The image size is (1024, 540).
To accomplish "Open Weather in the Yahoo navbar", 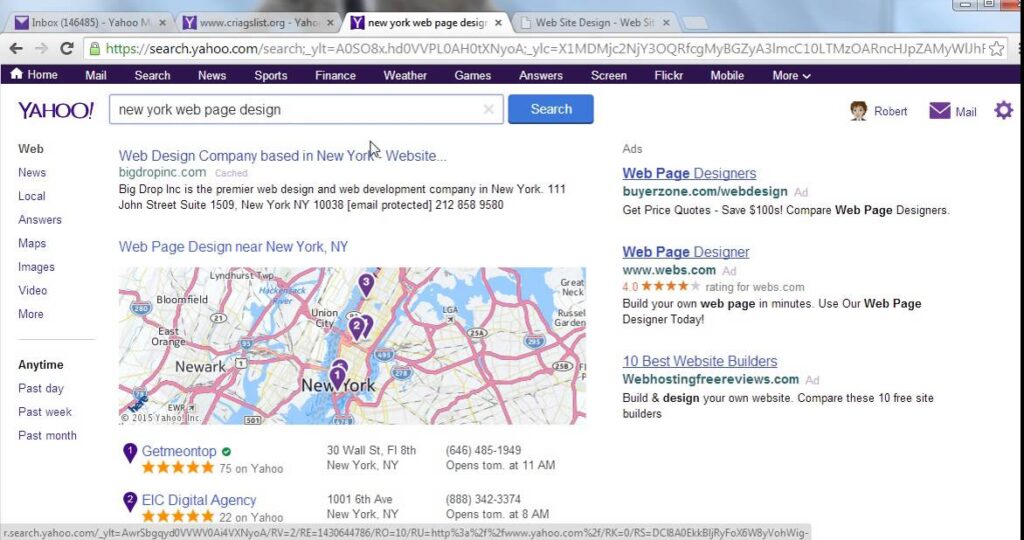I will point(405,76).
